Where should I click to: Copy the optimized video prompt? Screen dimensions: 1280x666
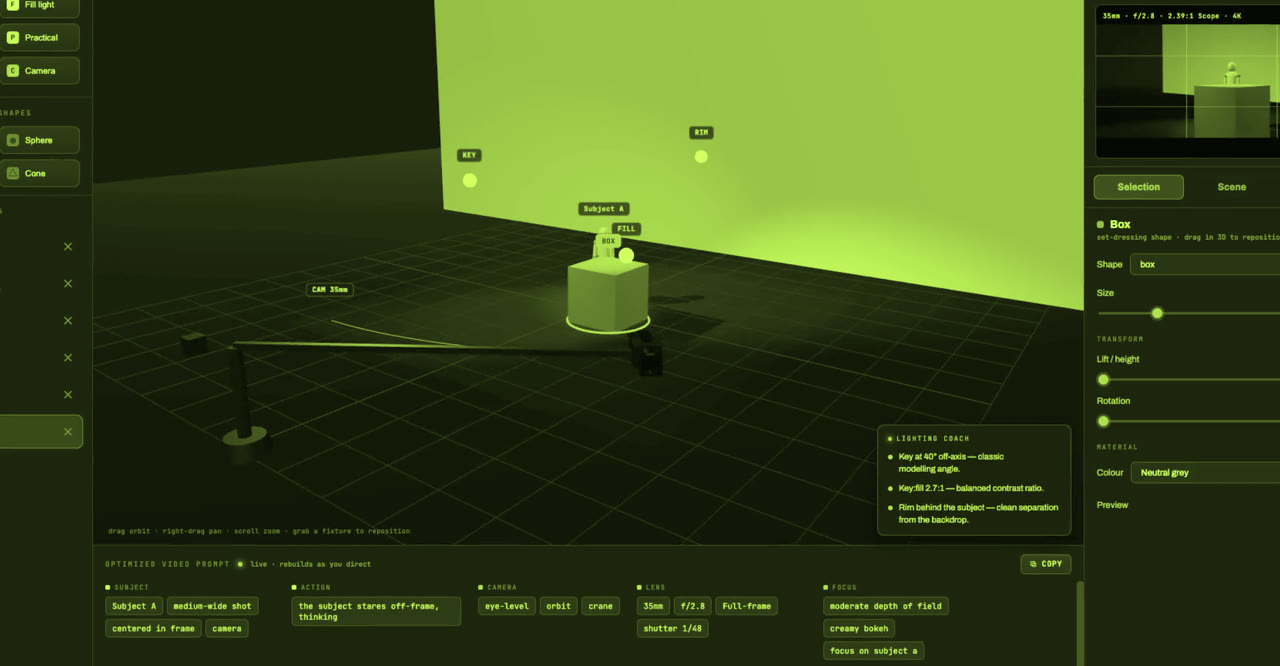[1045, 564]
